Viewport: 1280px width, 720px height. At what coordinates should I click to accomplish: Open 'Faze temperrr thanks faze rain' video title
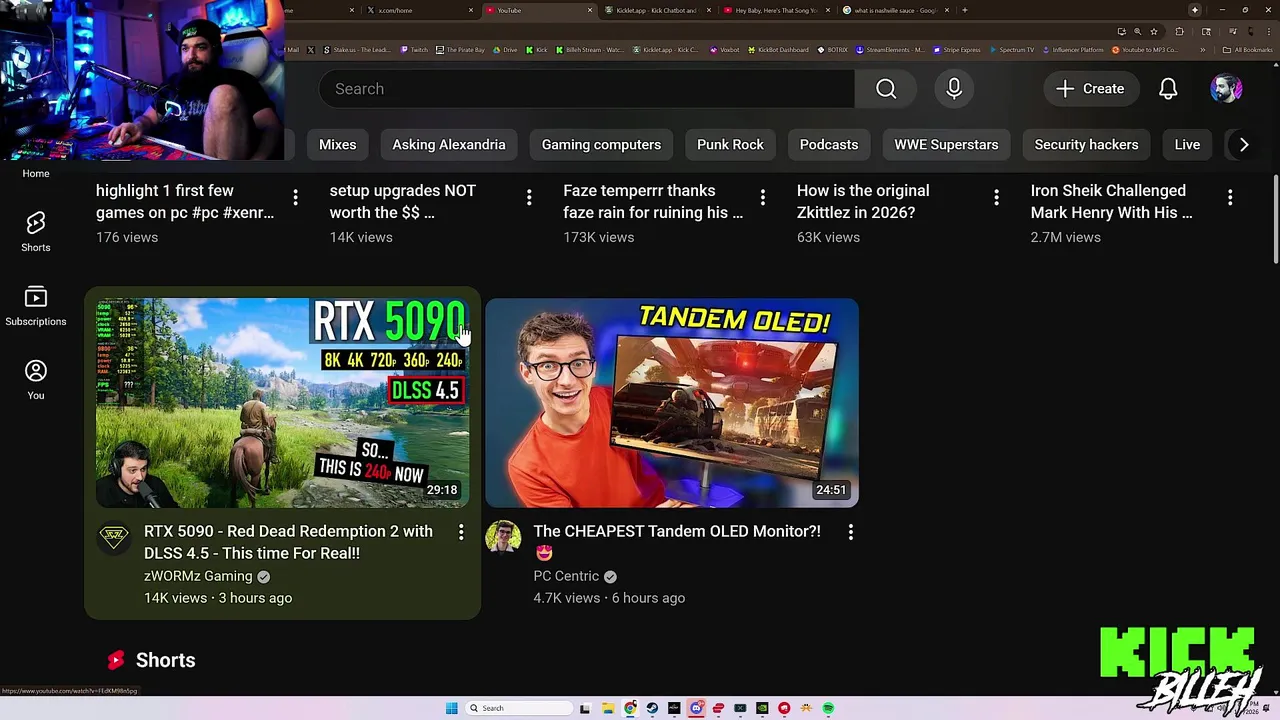(x=653, y=201)
